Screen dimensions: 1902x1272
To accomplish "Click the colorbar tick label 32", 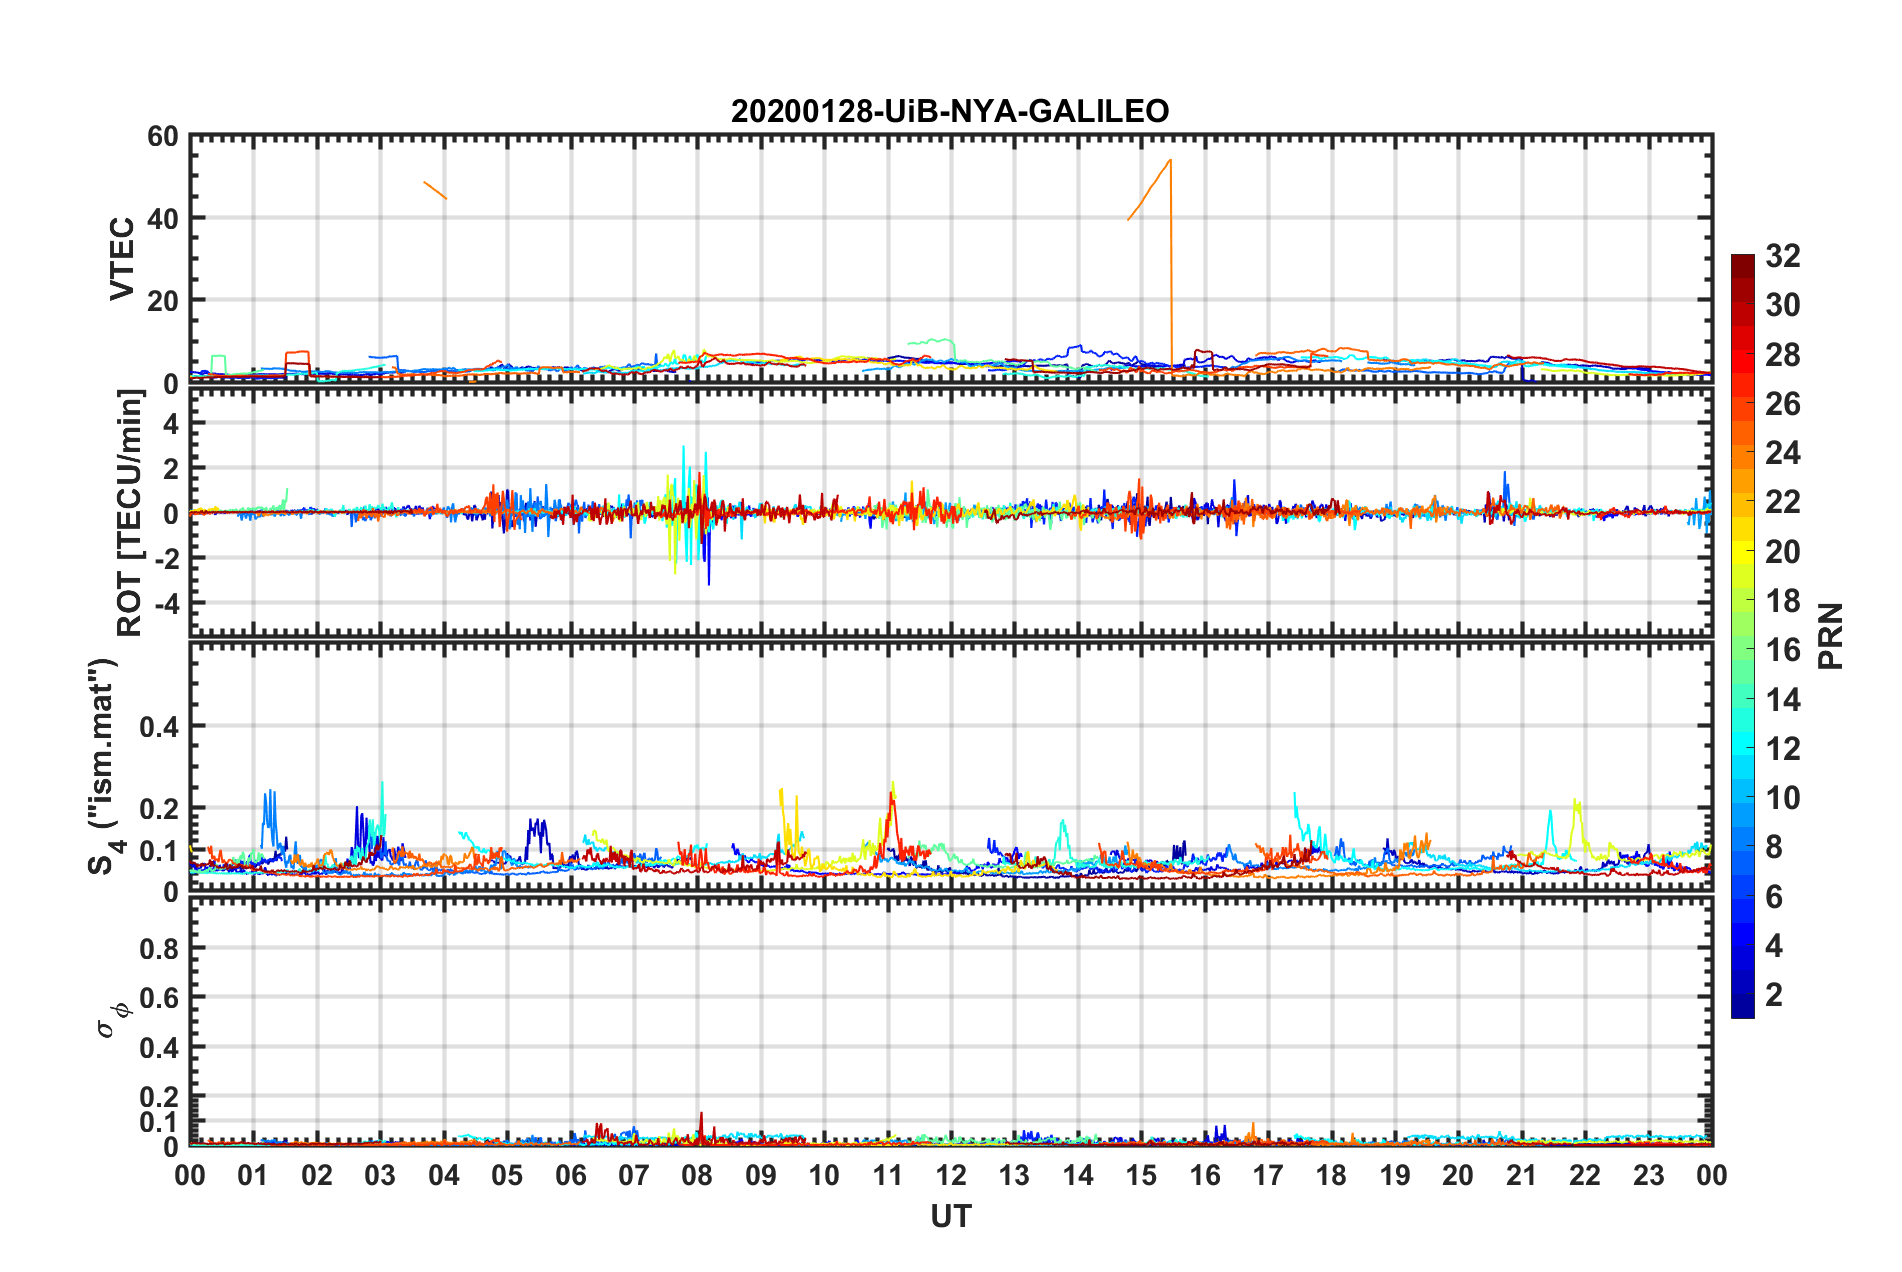I will pos(1782,256).
